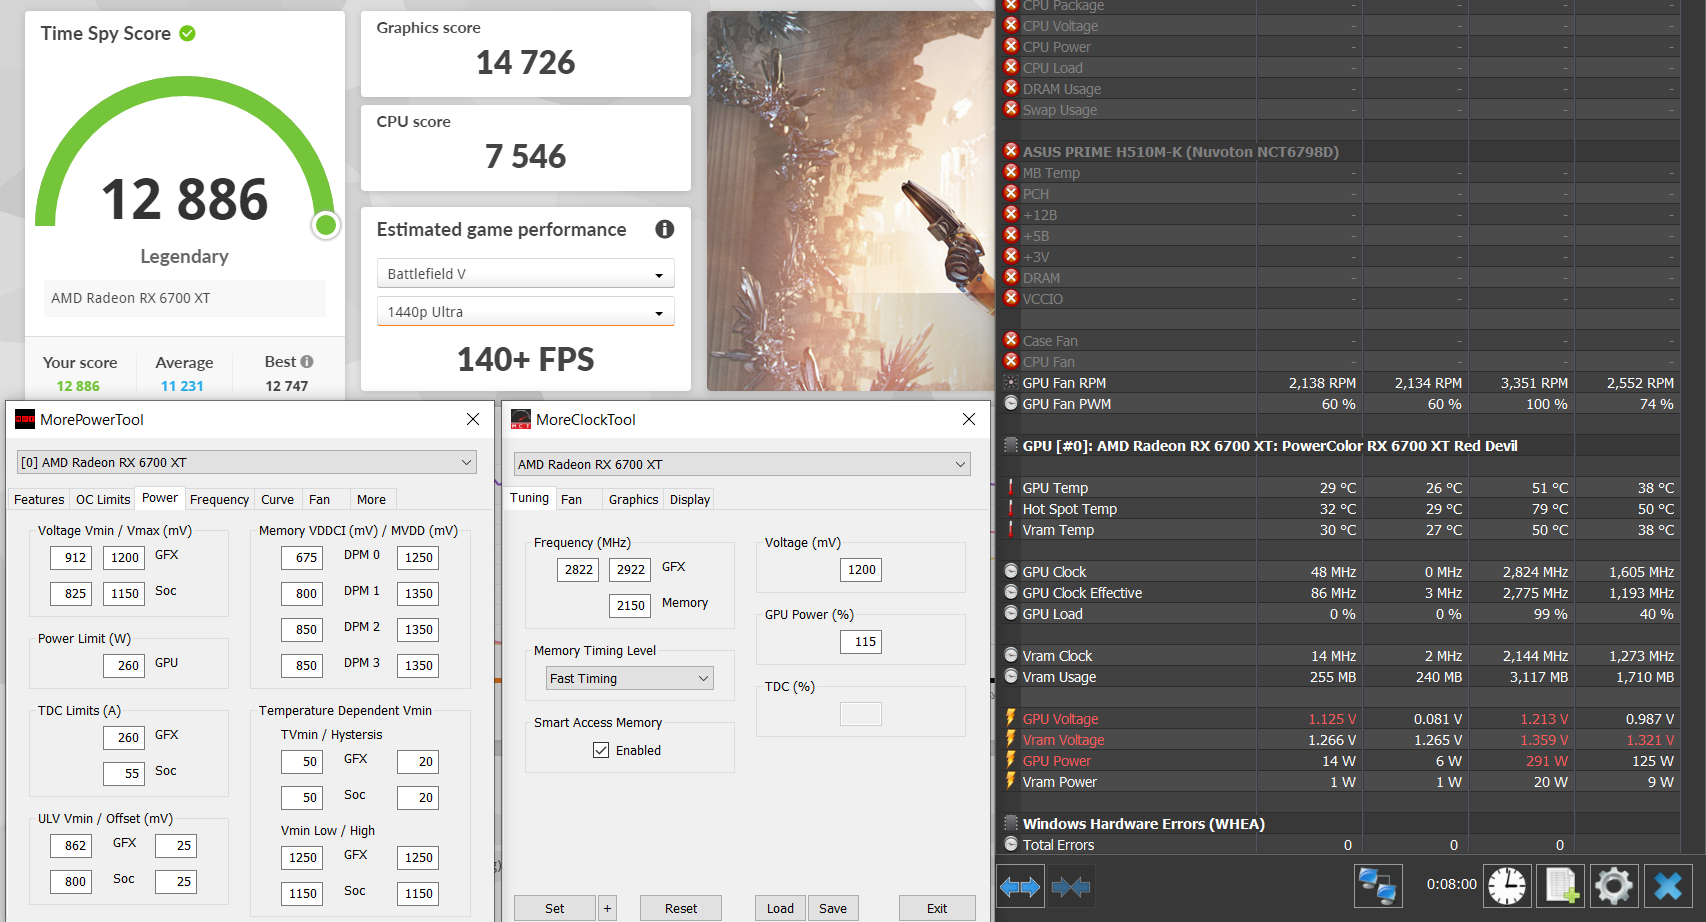Click the MorePowerTool title bar app icon
Screen dimensions: 1706x922
point(25,420)
